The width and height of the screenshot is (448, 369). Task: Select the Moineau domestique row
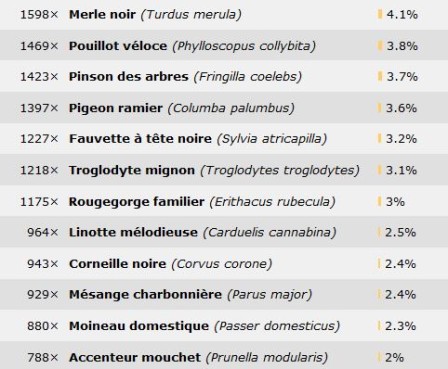coord(224,326)
